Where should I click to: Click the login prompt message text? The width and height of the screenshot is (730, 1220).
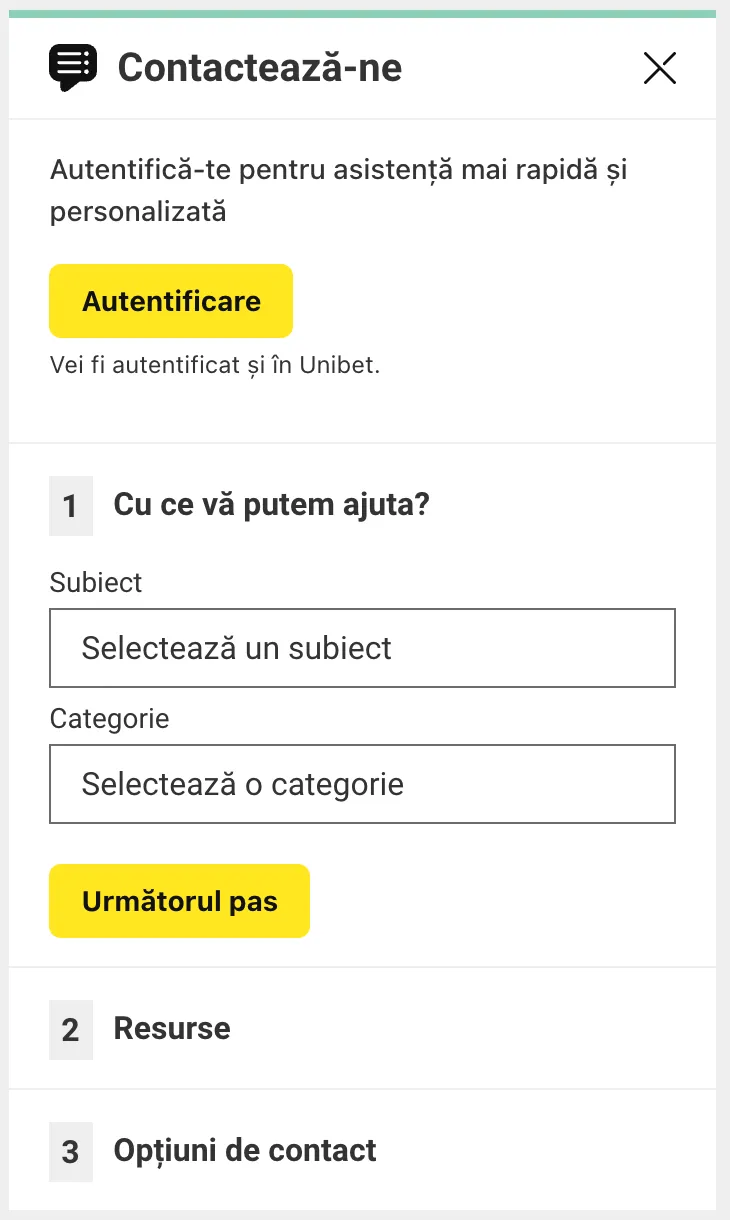coord(338,190)
